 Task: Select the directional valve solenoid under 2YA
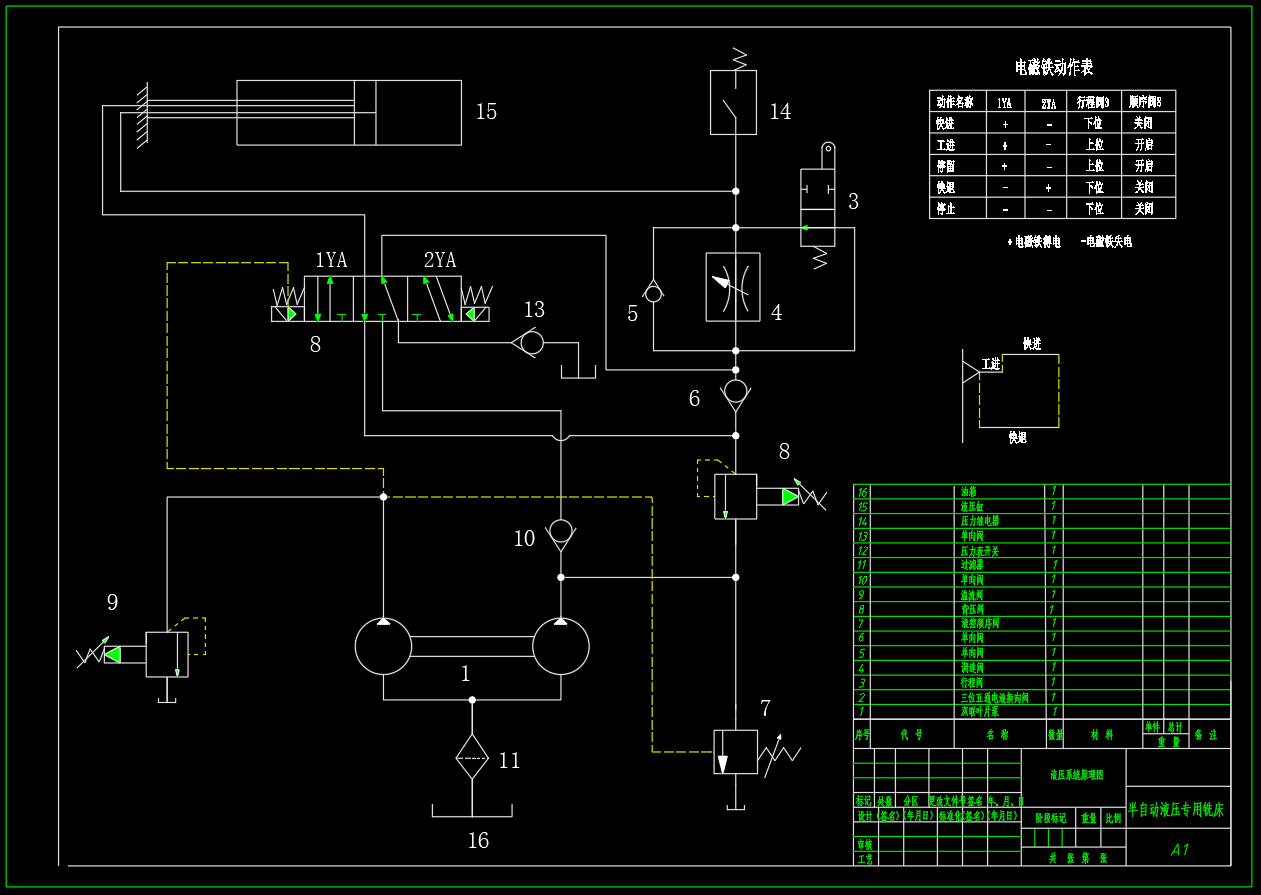pos(474,314)
